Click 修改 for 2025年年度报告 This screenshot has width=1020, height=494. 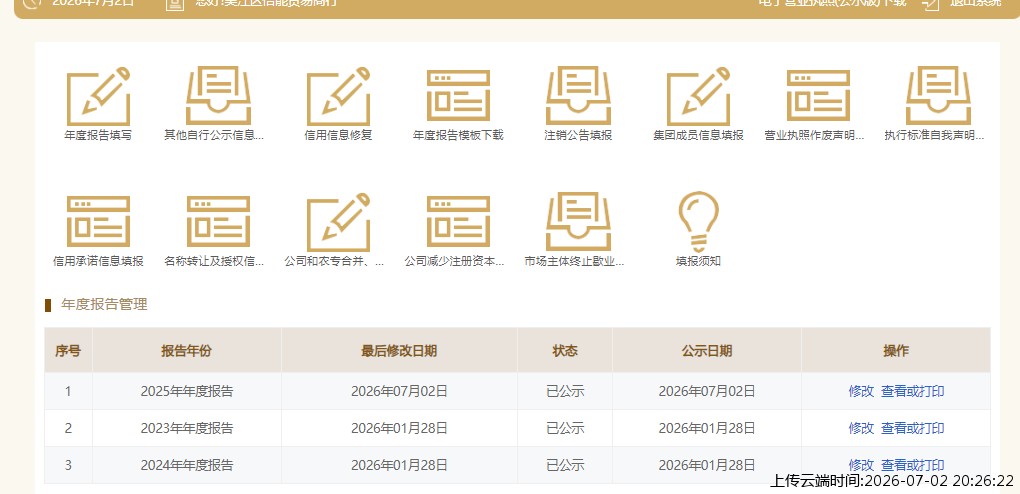pos(861,391)
